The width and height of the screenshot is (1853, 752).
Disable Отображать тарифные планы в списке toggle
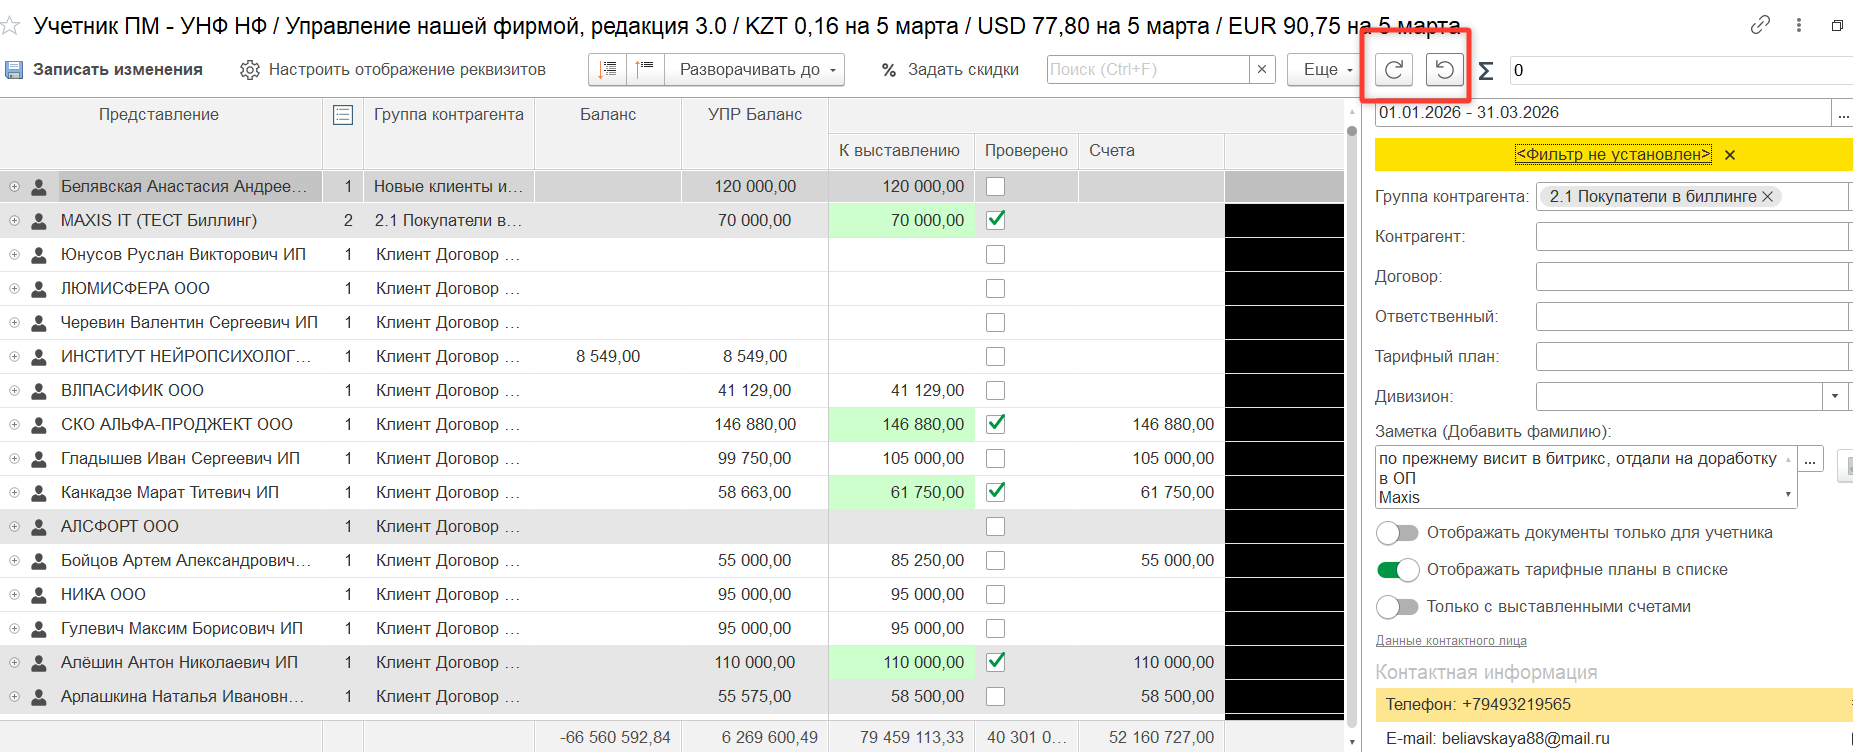click(x=1397, y=570)
